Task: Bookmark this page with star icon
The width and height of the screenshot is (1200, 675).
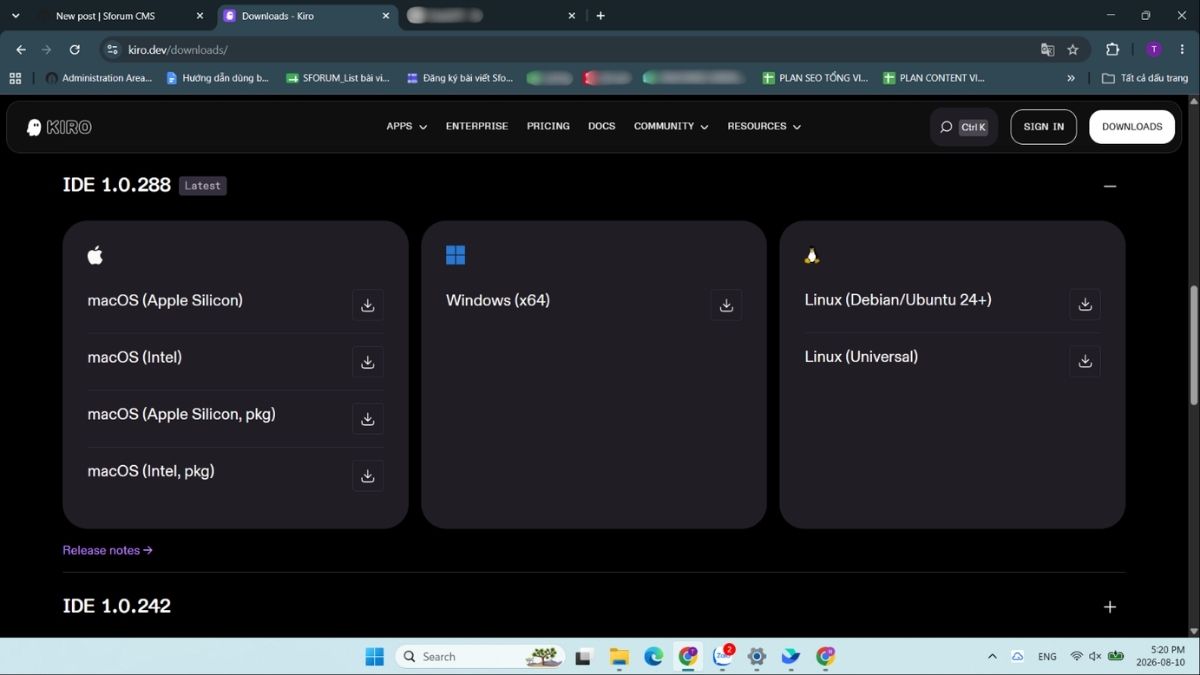Action: [1073, 49]
